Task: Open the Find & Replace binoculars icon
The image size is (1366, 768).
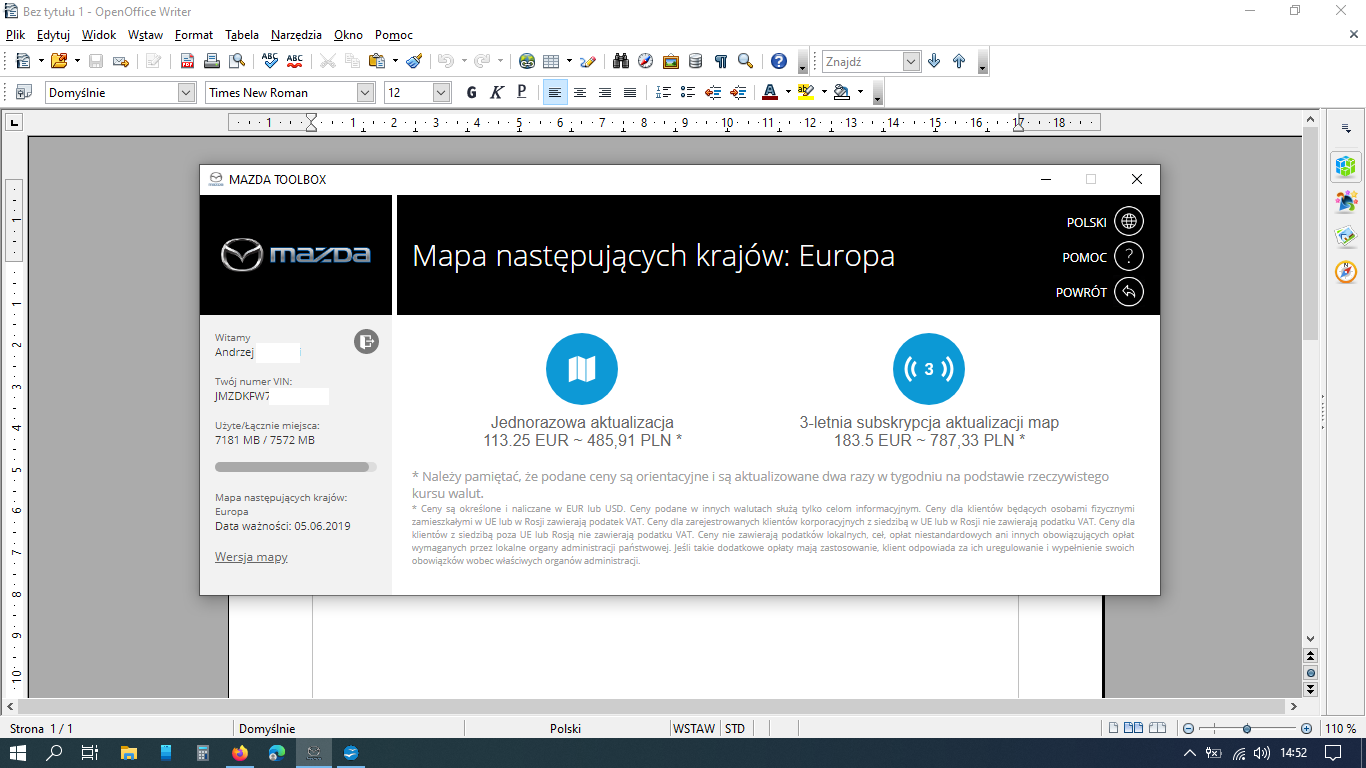Action: 621,61
